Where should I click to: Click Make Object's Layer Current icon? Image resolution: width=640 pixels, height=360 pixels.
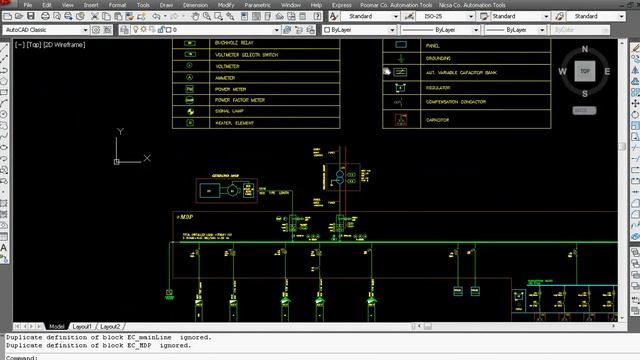288,30
